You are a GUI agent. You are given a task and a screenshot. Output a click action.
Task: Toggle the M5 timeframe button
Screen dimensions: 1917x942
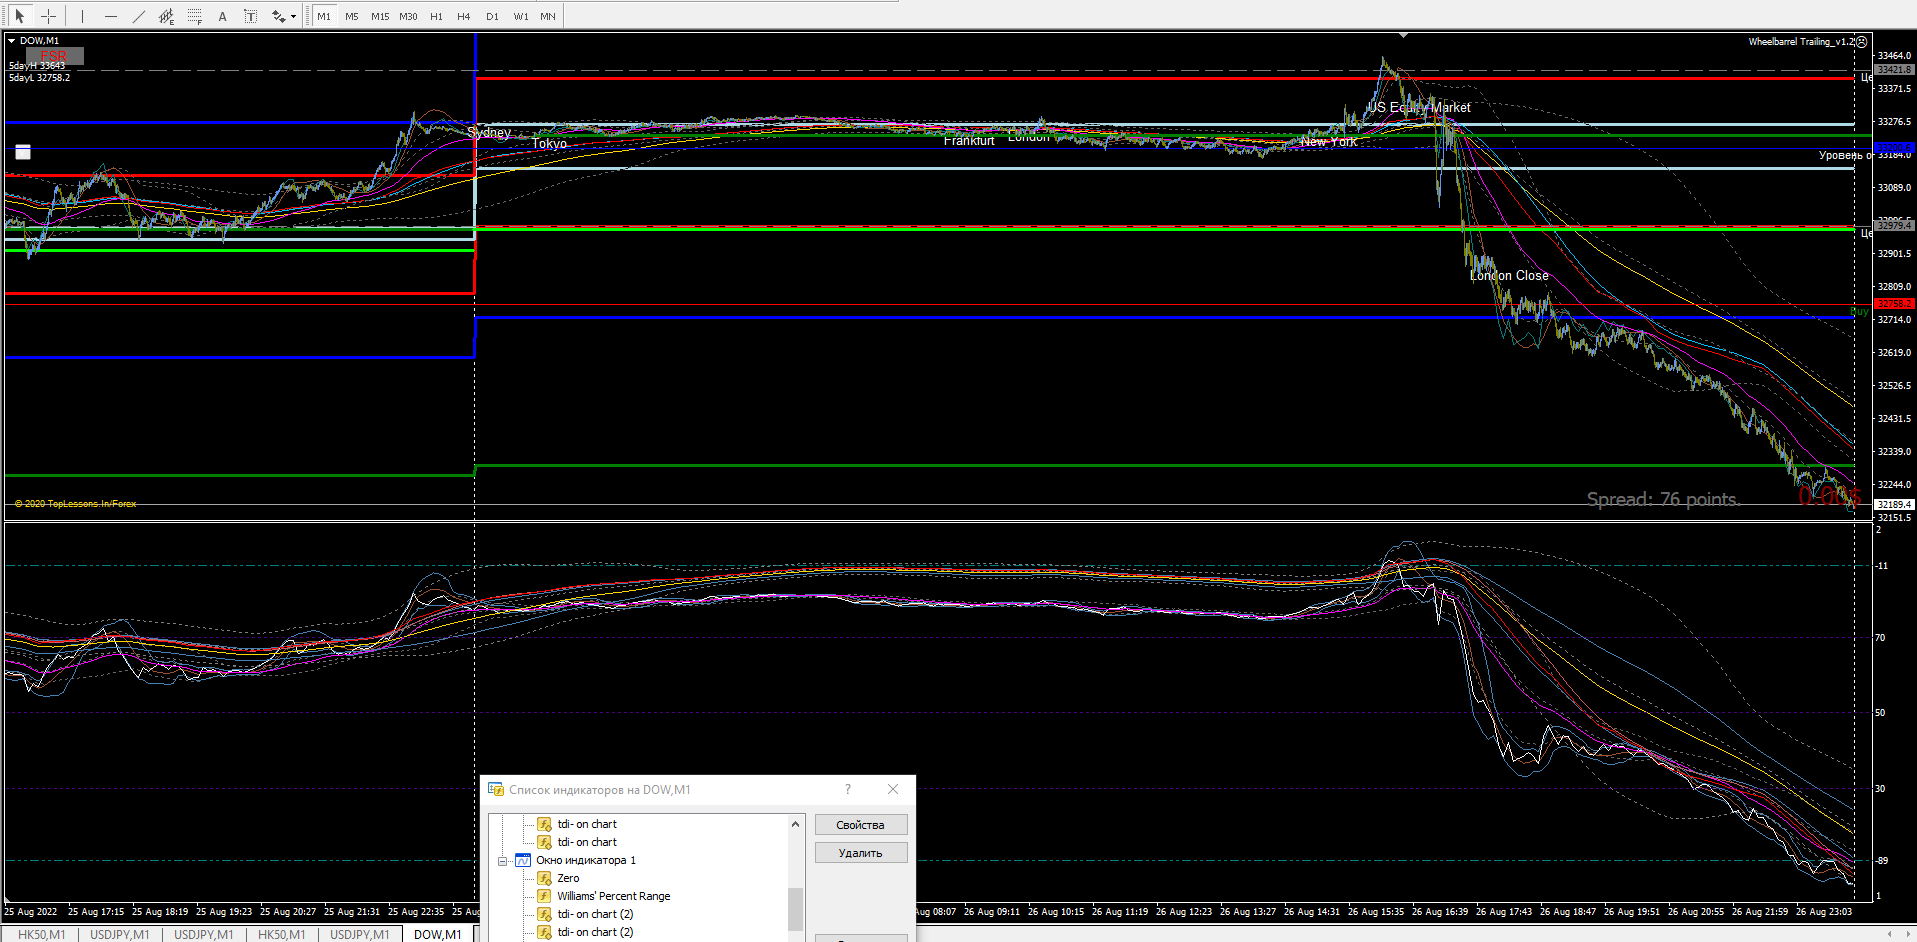click(x=352, y=16)
